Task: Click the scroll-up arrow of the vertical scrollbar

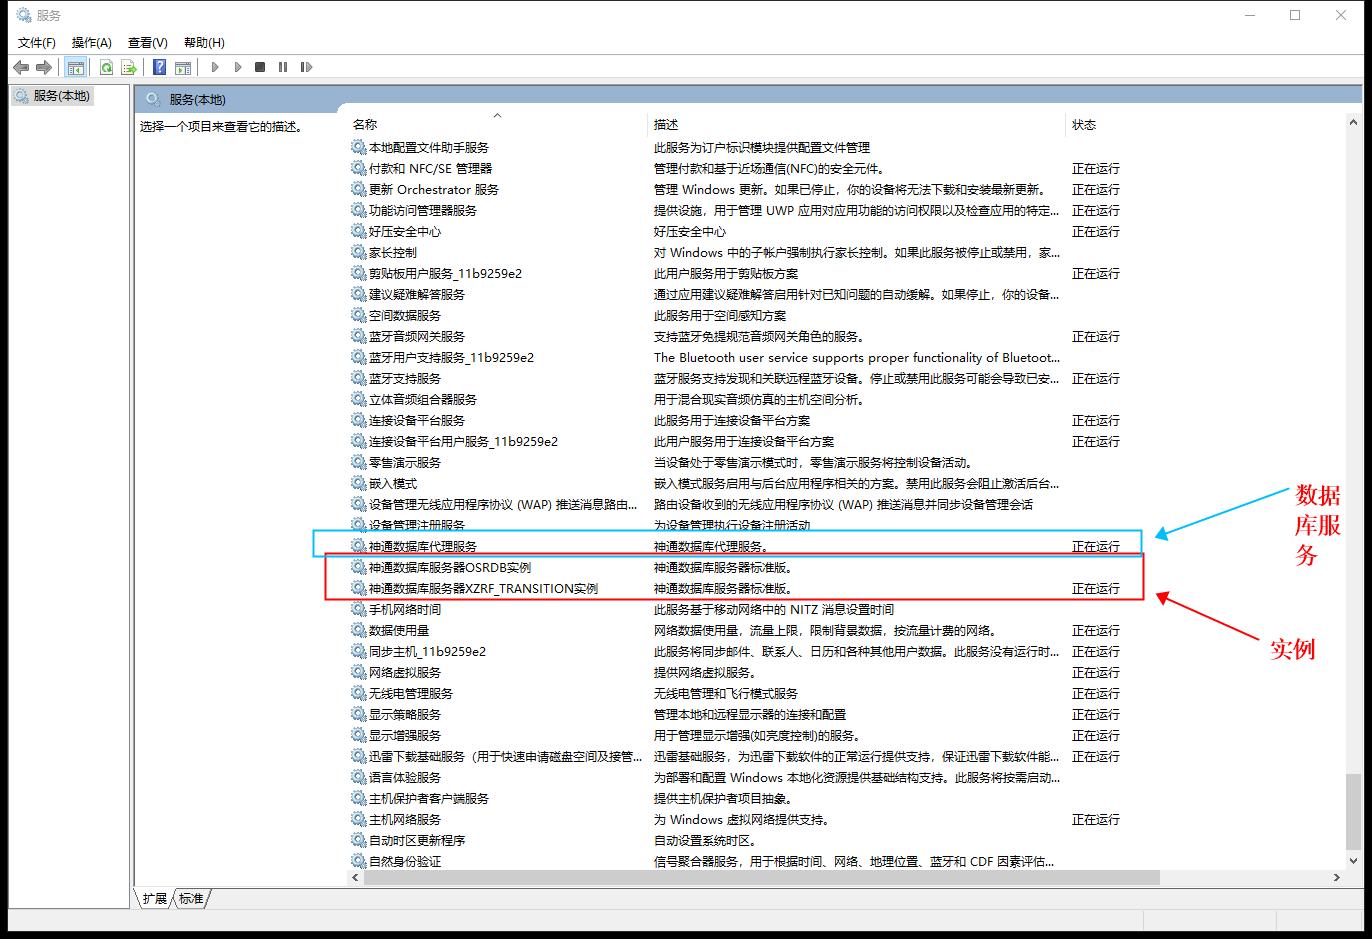Action: point(1353,122)
